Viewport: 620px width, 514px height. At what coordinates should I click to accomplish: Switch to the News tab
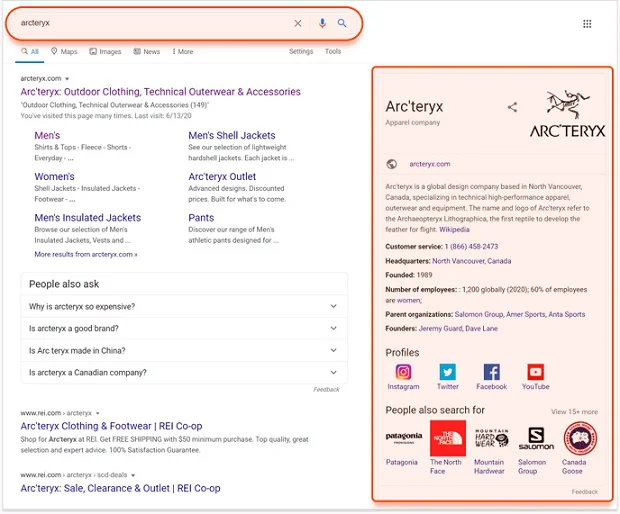tap(147, 51)
